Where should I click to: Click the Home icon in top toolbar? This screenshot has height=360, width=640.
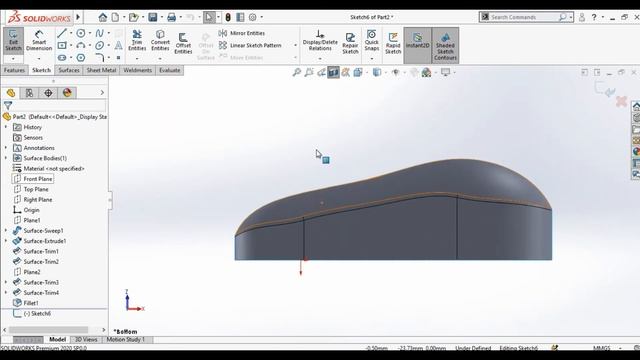point(102,17)
